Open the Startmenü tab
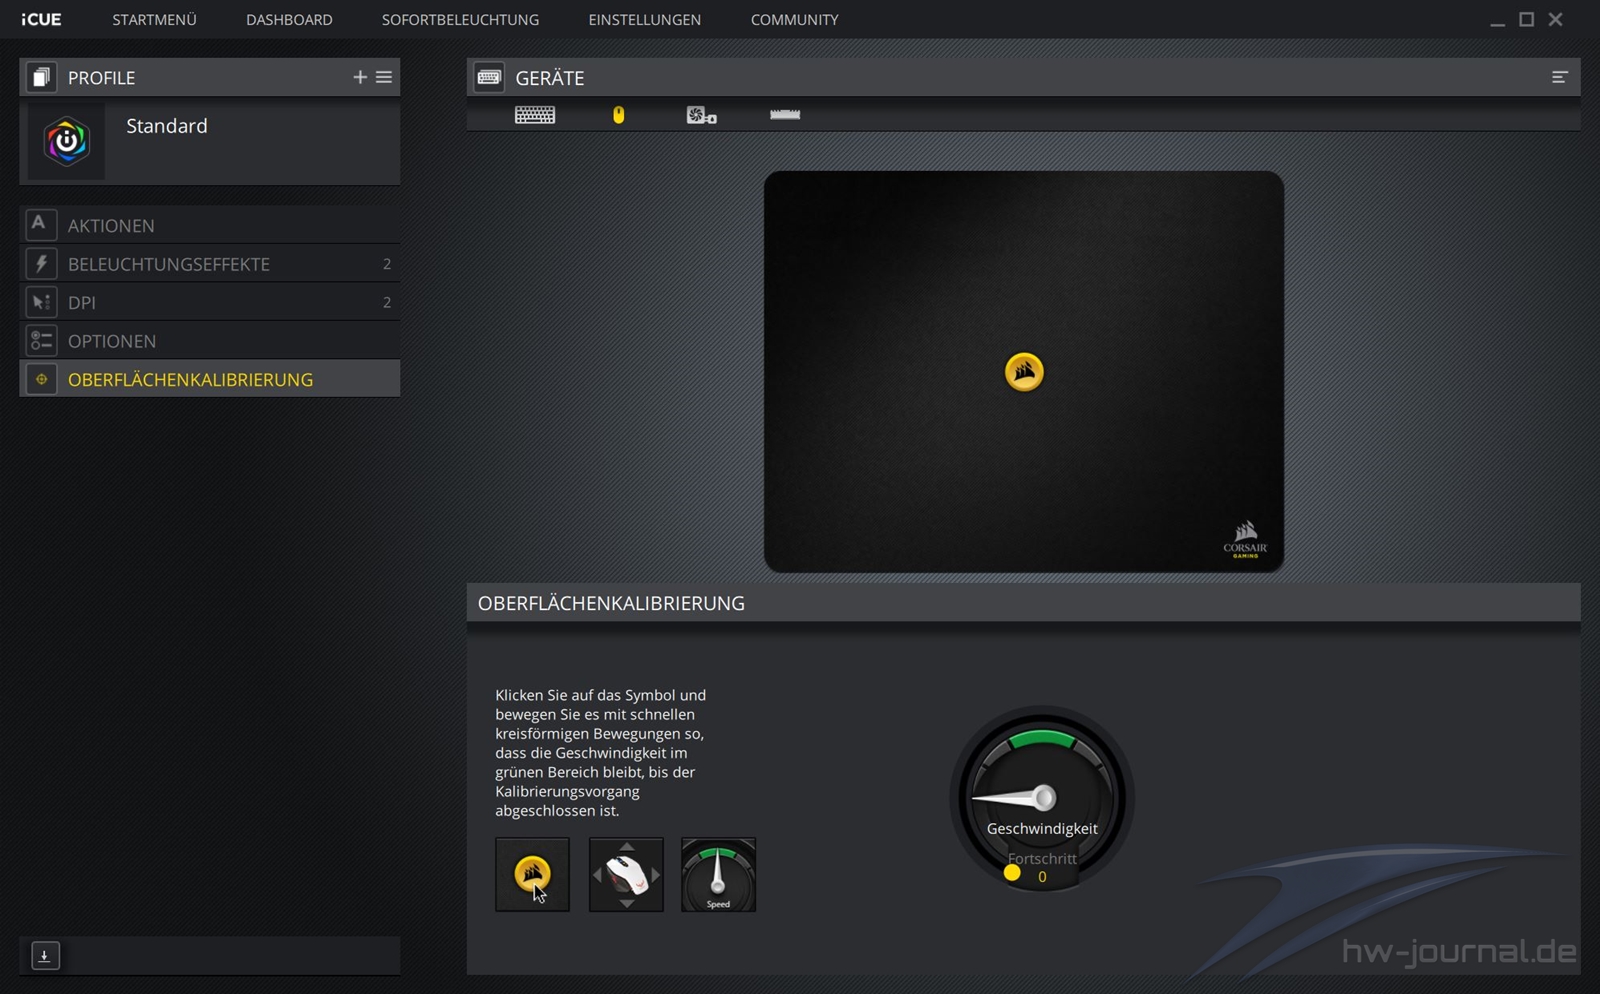Image resolution: width=1600 pixels, height=994 pixels. point(154,20)
